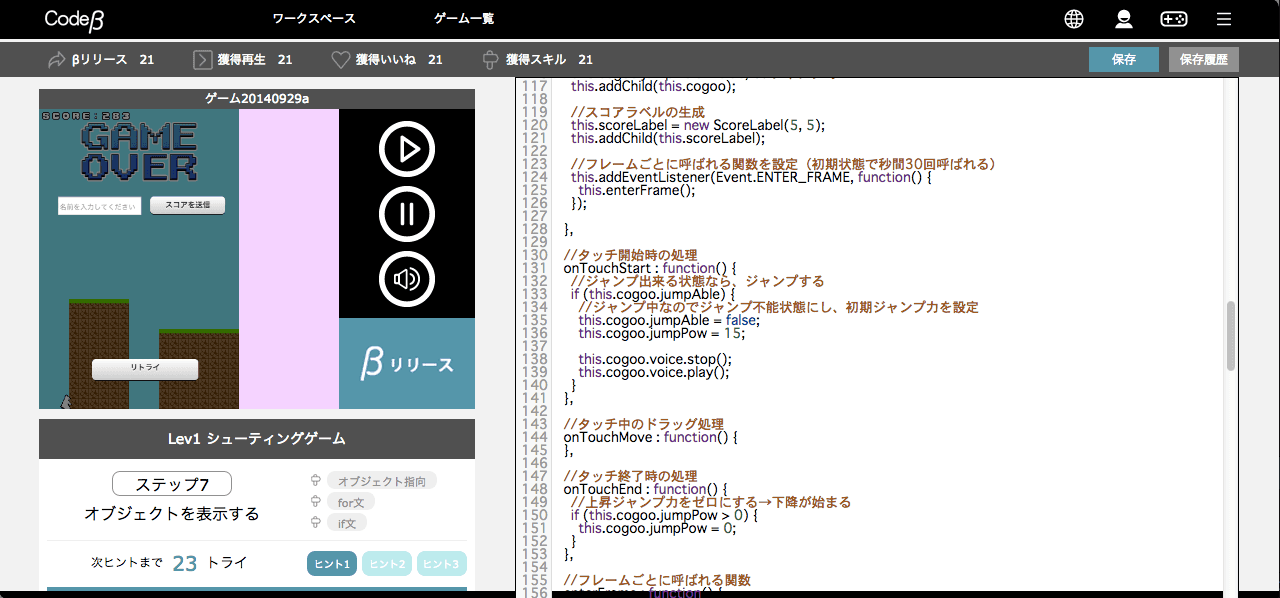The height and width of the screenshot is (598, 1280).
Task: Toggle the game sound speaker icon
Action: [x=407, y=279]
